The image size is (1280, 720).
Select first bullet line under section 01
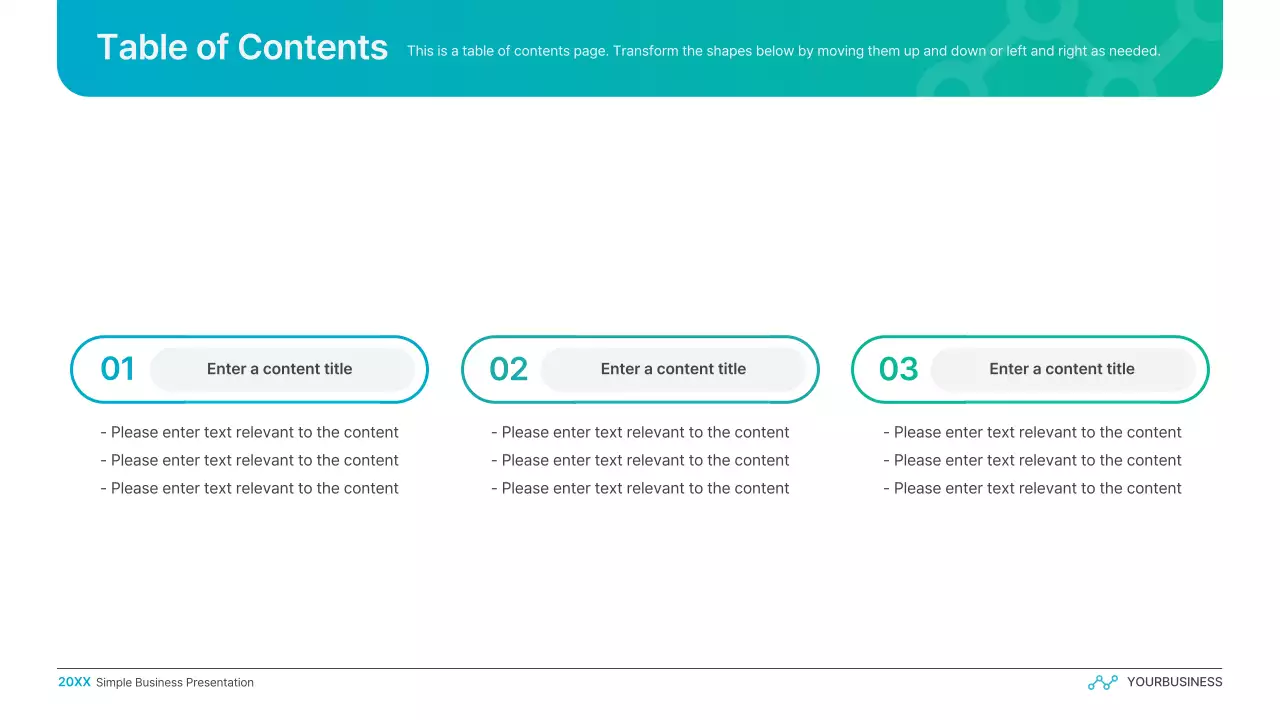(x=250, y=432)
